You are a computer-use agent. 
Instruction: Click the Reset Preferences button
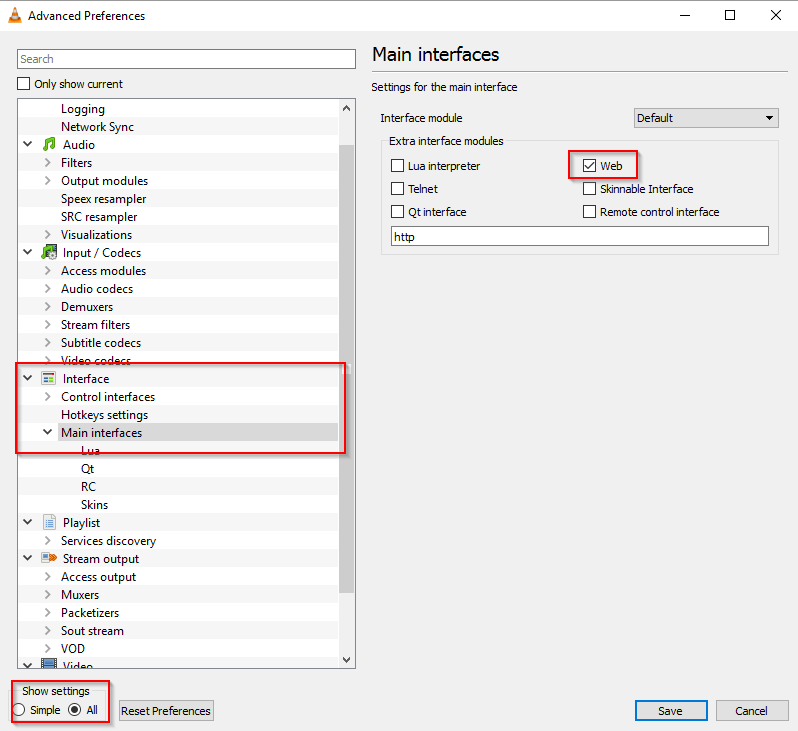click(166, 711)
